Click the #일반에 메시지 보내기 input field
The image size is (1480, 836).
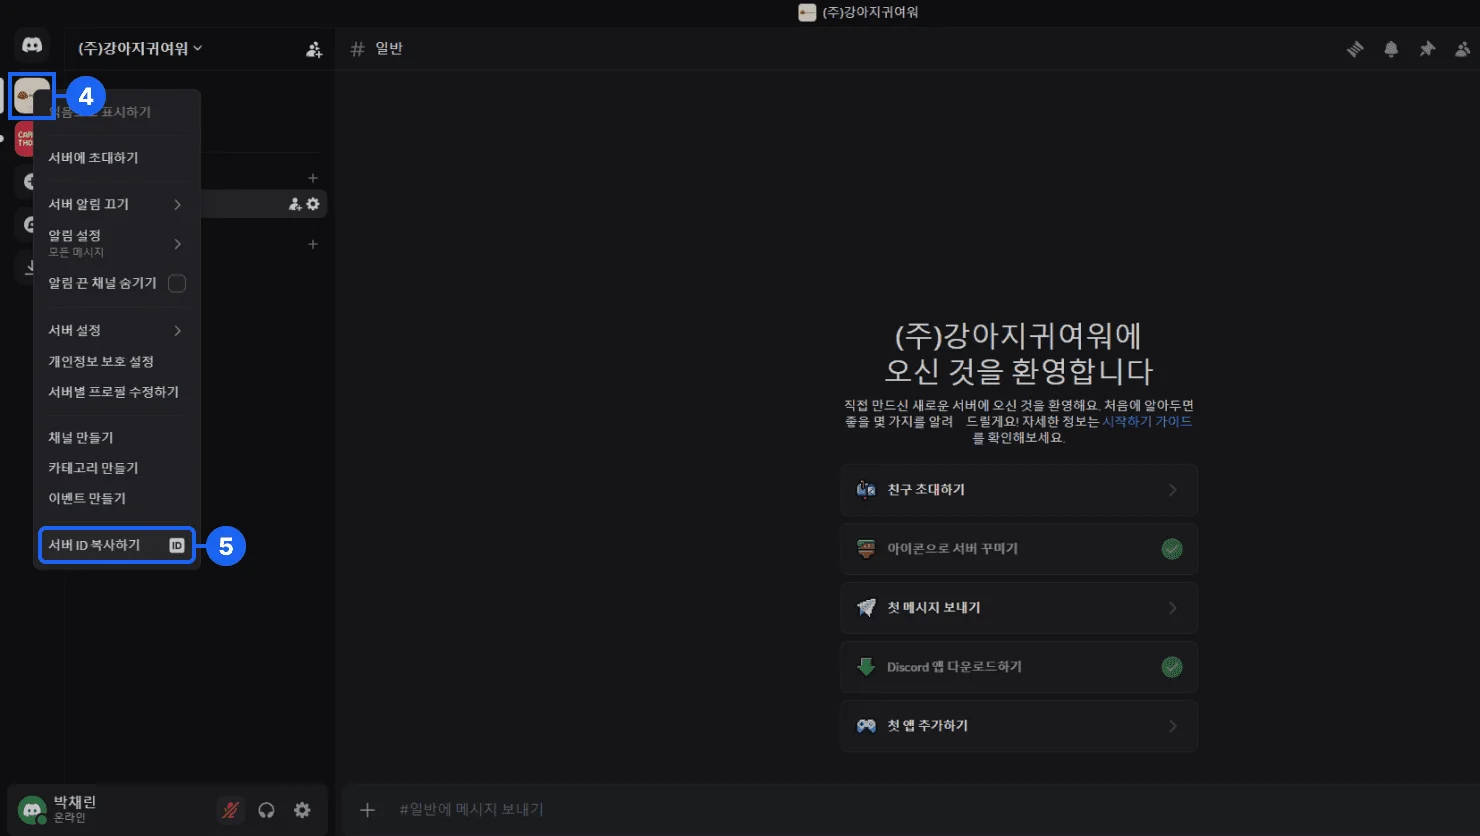click(x=800, y=810)
